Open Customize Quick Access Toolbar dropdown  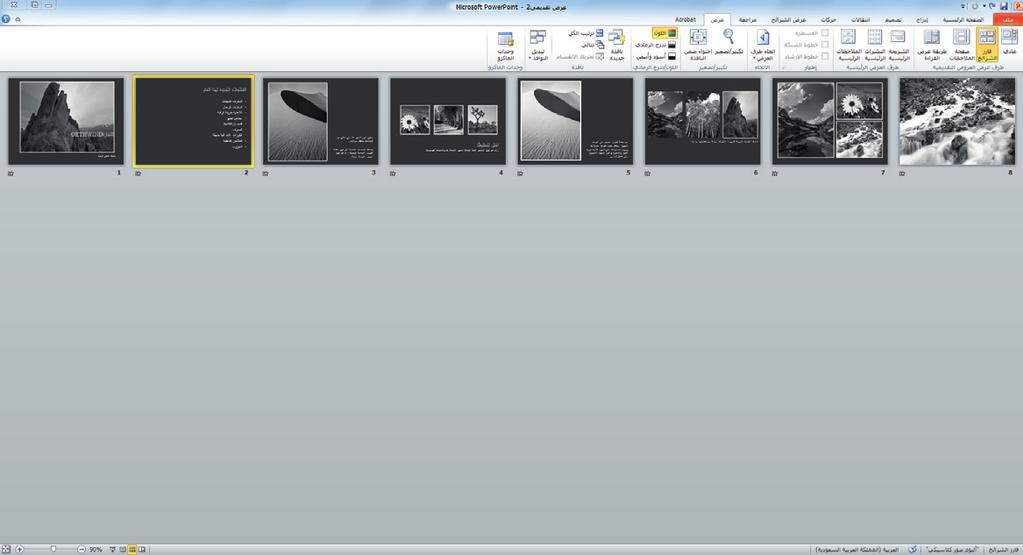[x=963, y=7]
